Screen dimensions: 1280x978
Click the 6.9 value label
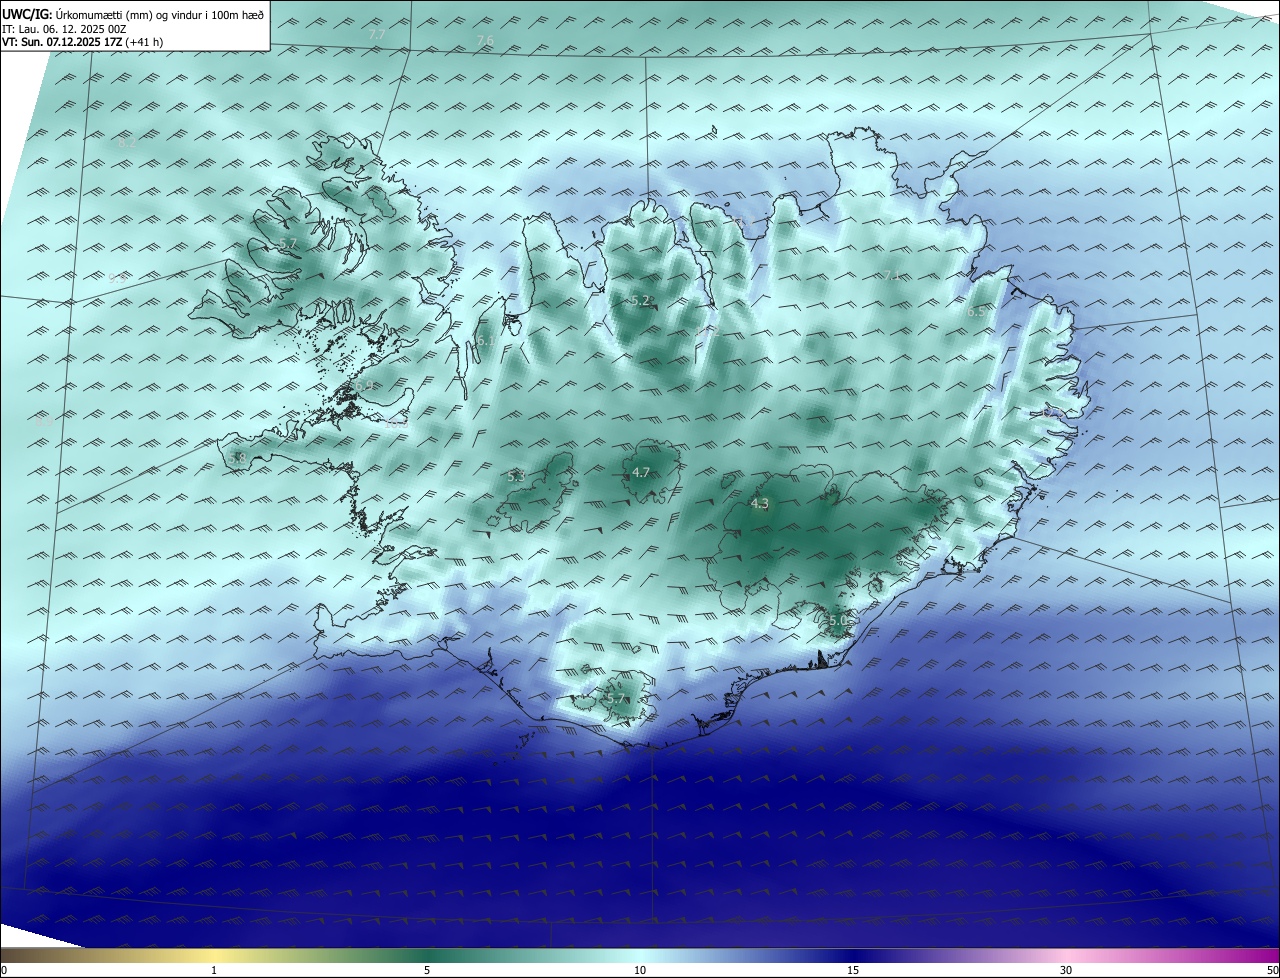pyautogui.click(x=364, y=386)
